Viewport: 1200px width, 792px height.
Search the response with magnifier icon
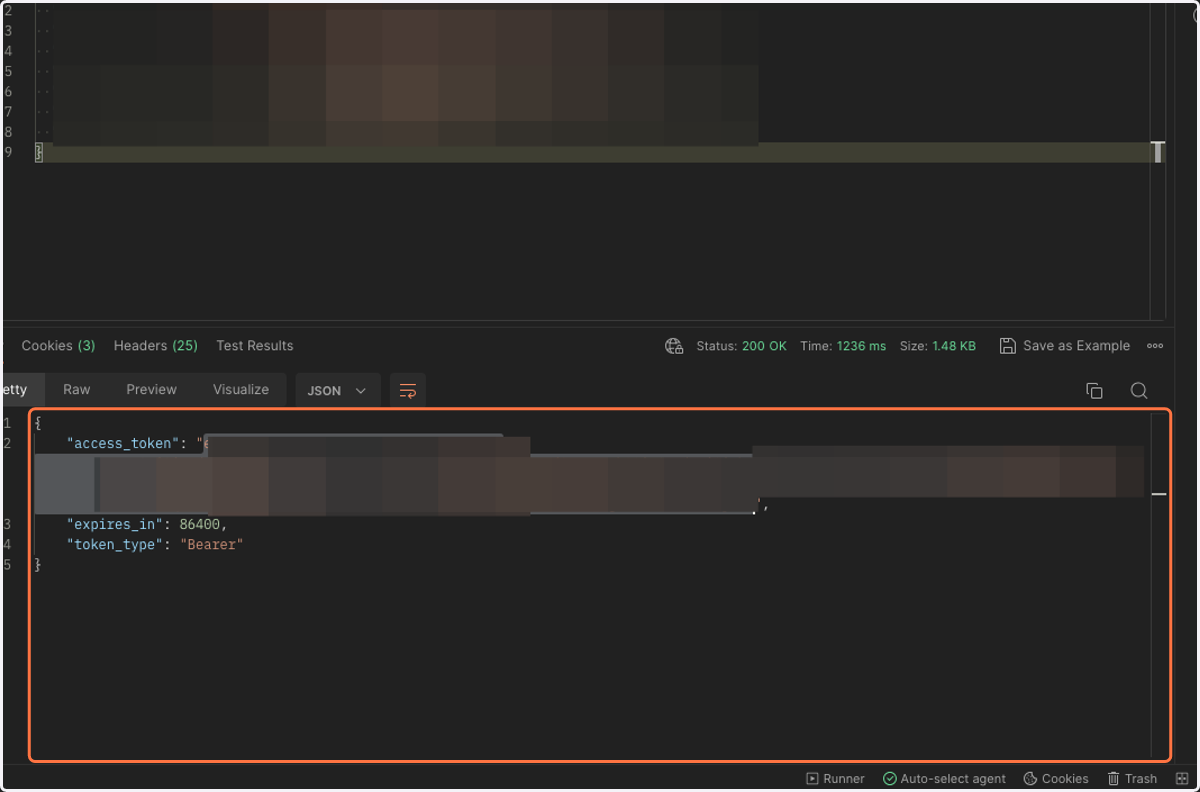[x=1139, y=391]
